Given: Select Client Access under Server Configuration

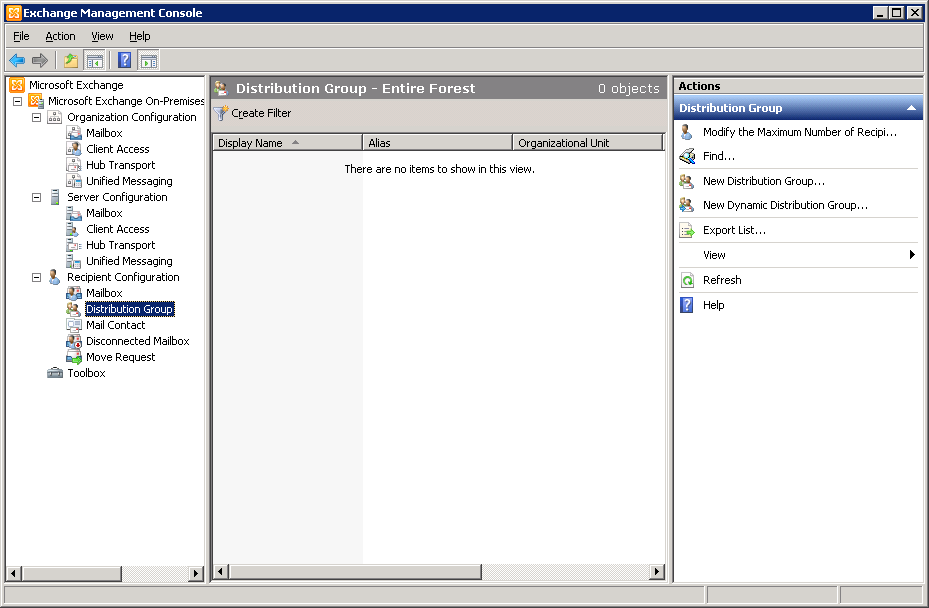Looking at the screenshot, I should point(118,229).
